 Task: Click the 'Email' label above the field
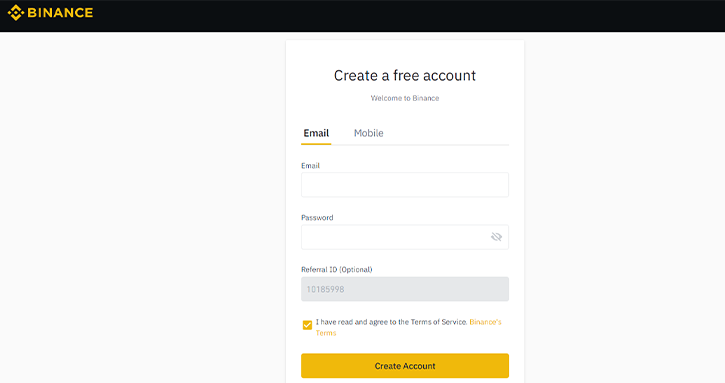[310, 166]
